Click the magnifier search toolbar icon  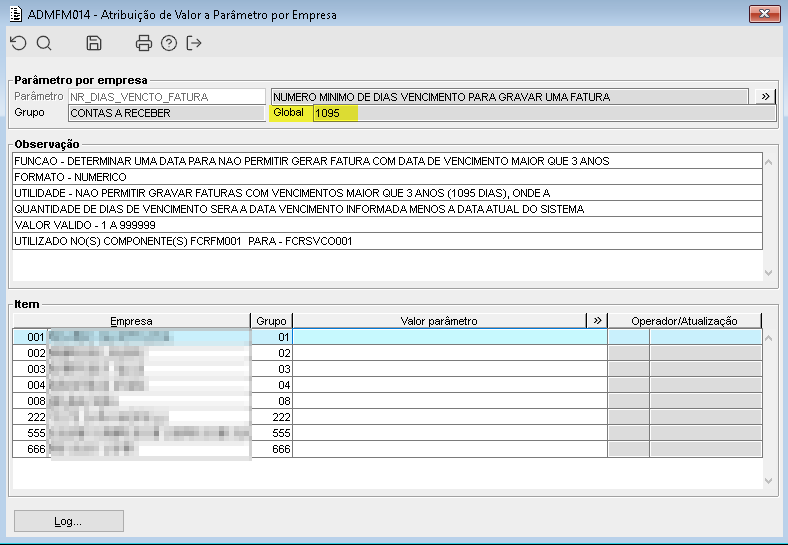(x=44, y=43)
